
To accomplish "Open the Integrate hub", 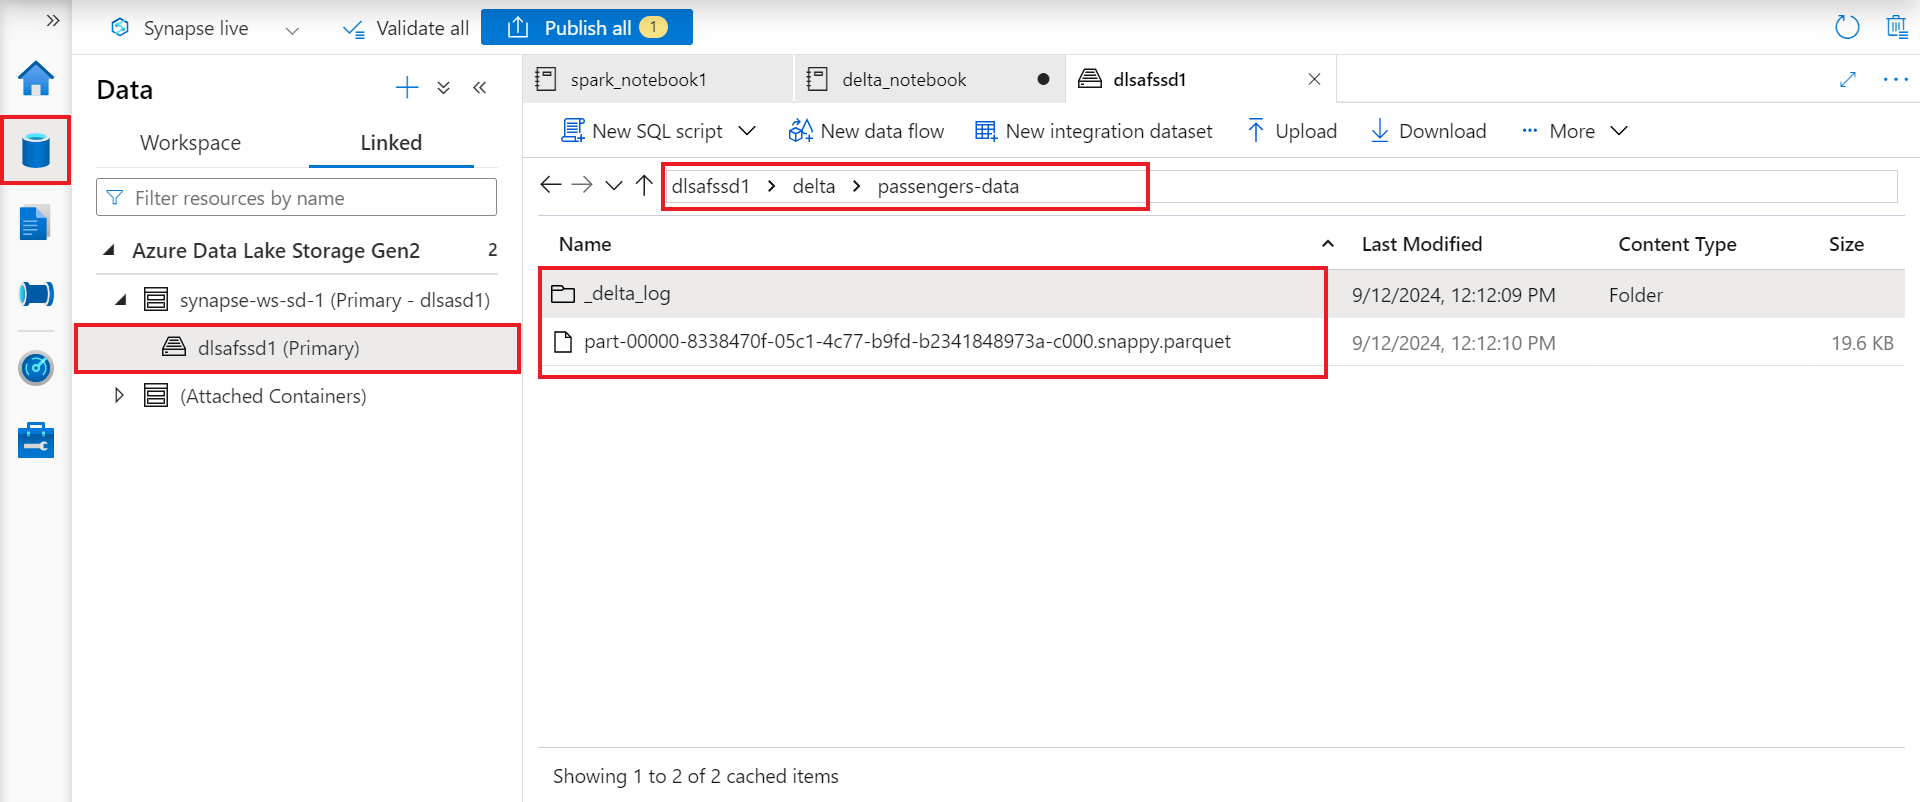I will [36, 294].
